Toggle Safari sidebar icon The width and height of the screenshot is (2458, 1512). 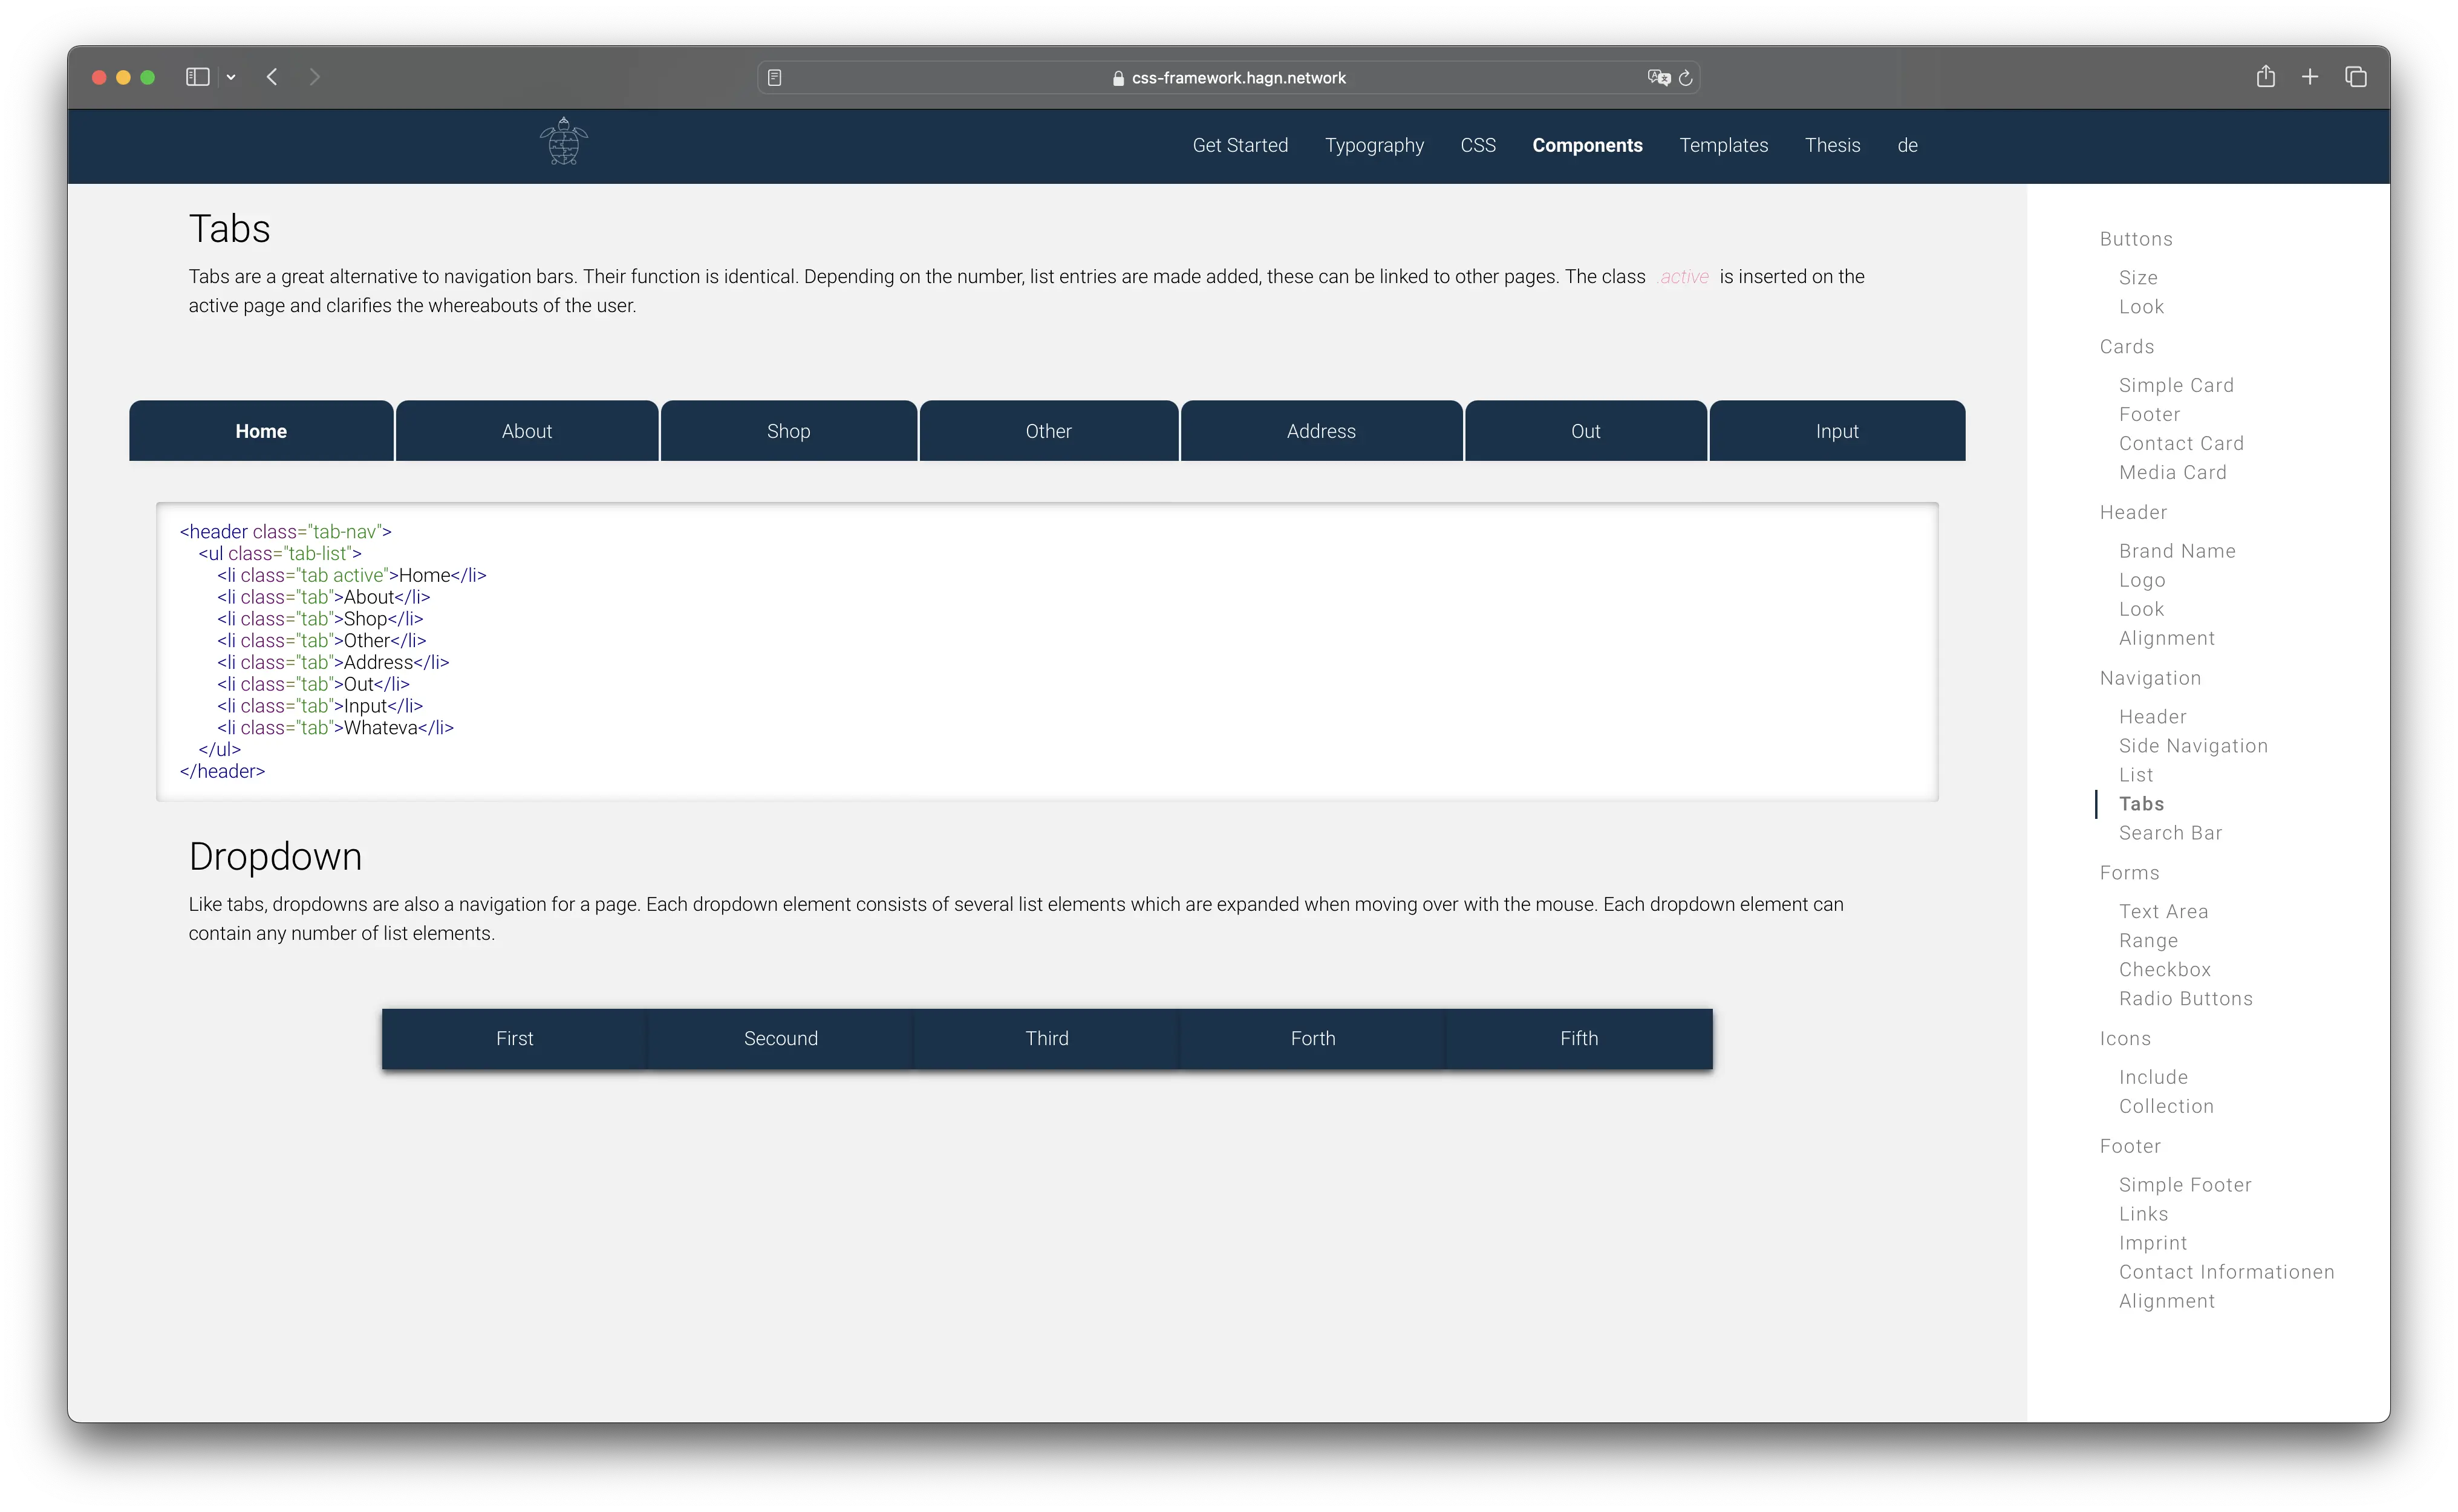coord(197,77)
